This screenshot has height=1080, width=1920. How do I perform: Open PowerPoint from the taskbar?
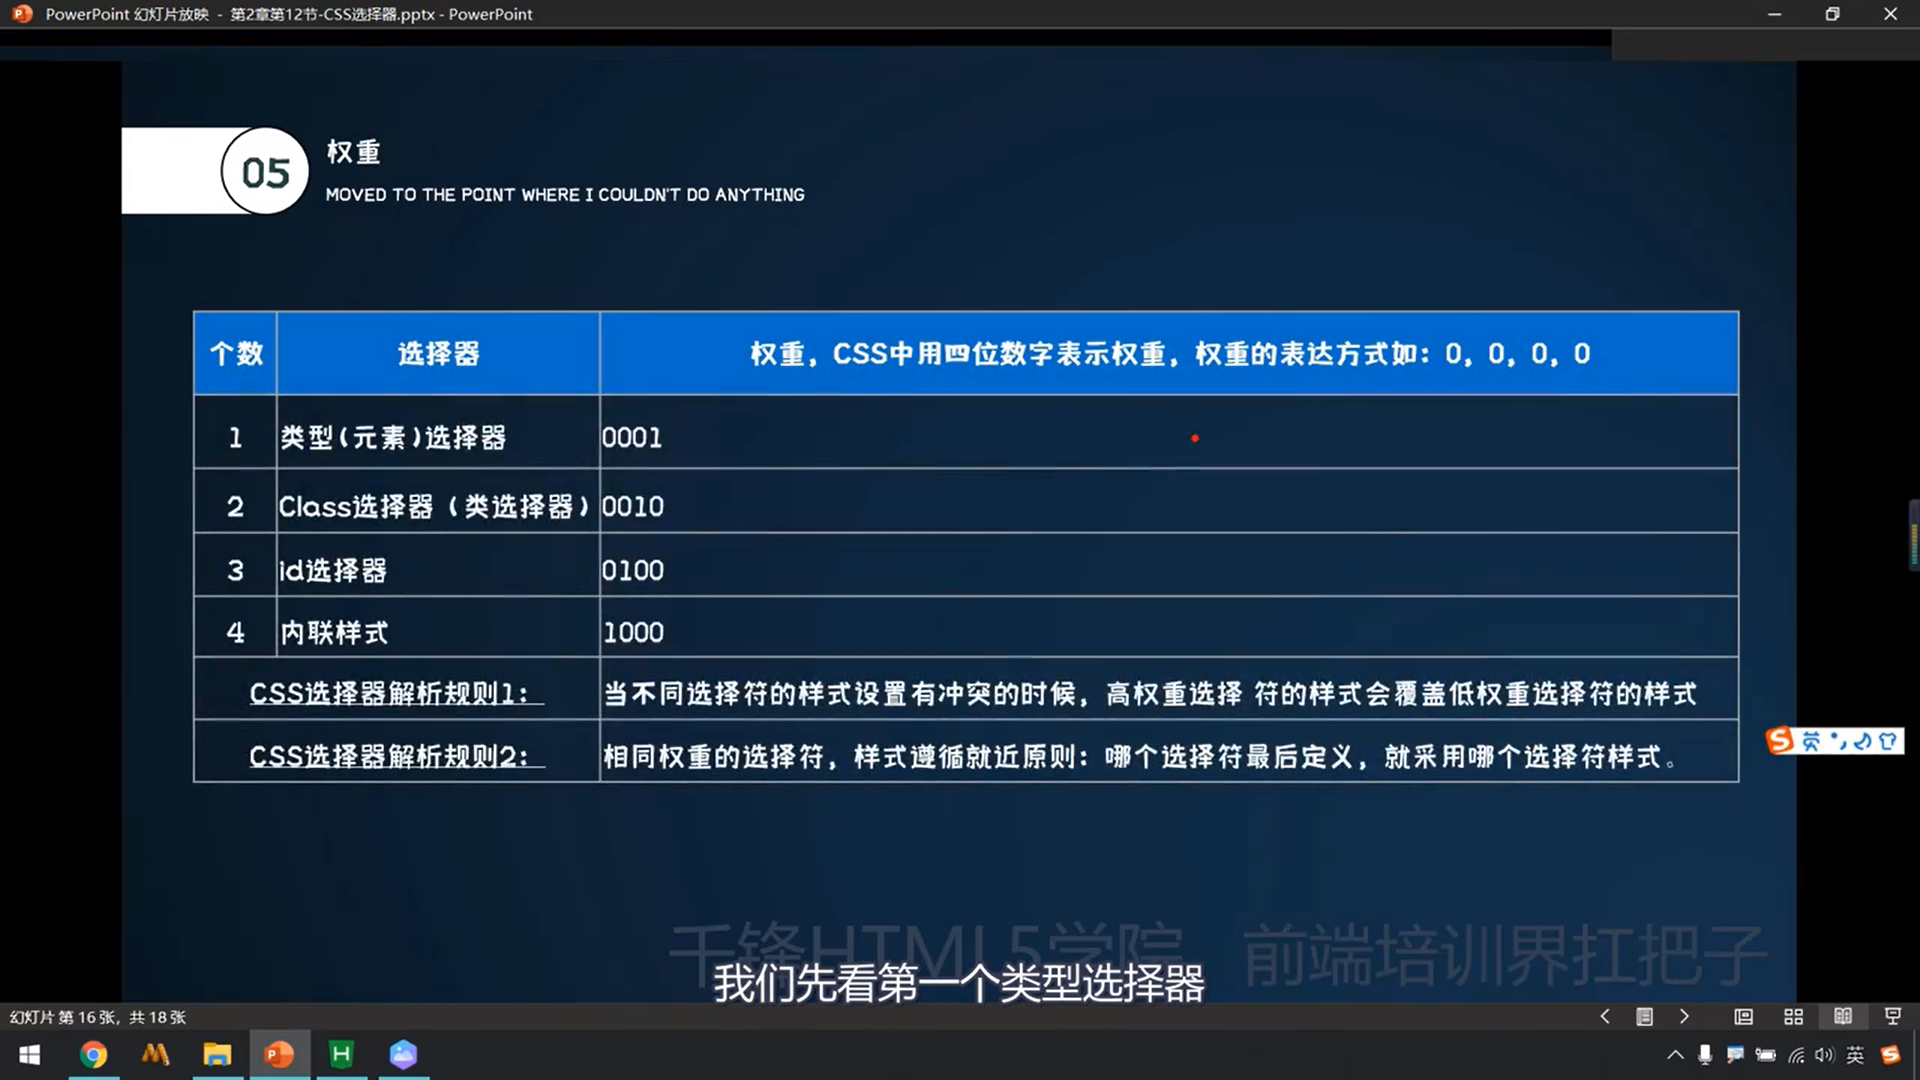coord(279,1055)
